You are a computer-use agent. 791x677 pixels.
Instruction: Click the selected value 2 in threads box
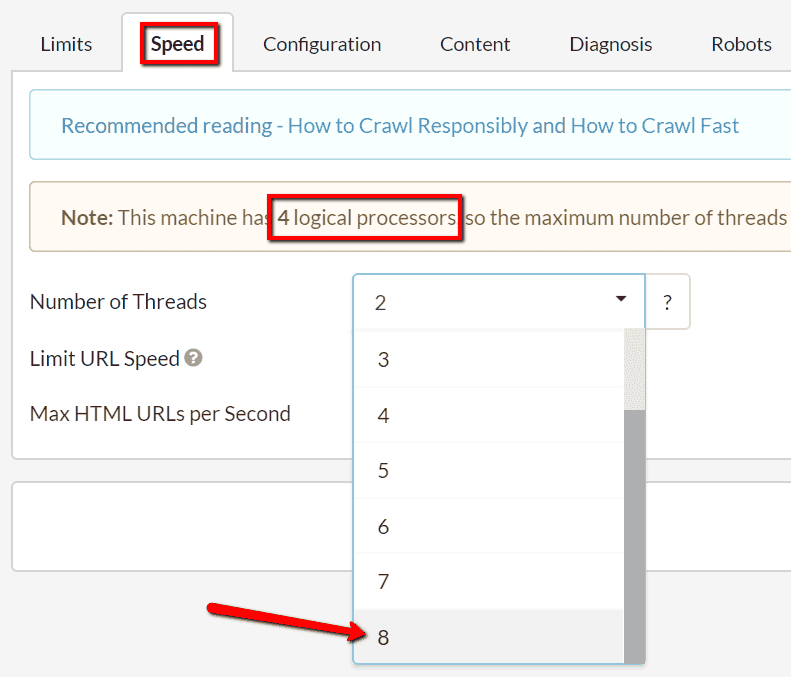pos(380,303)
